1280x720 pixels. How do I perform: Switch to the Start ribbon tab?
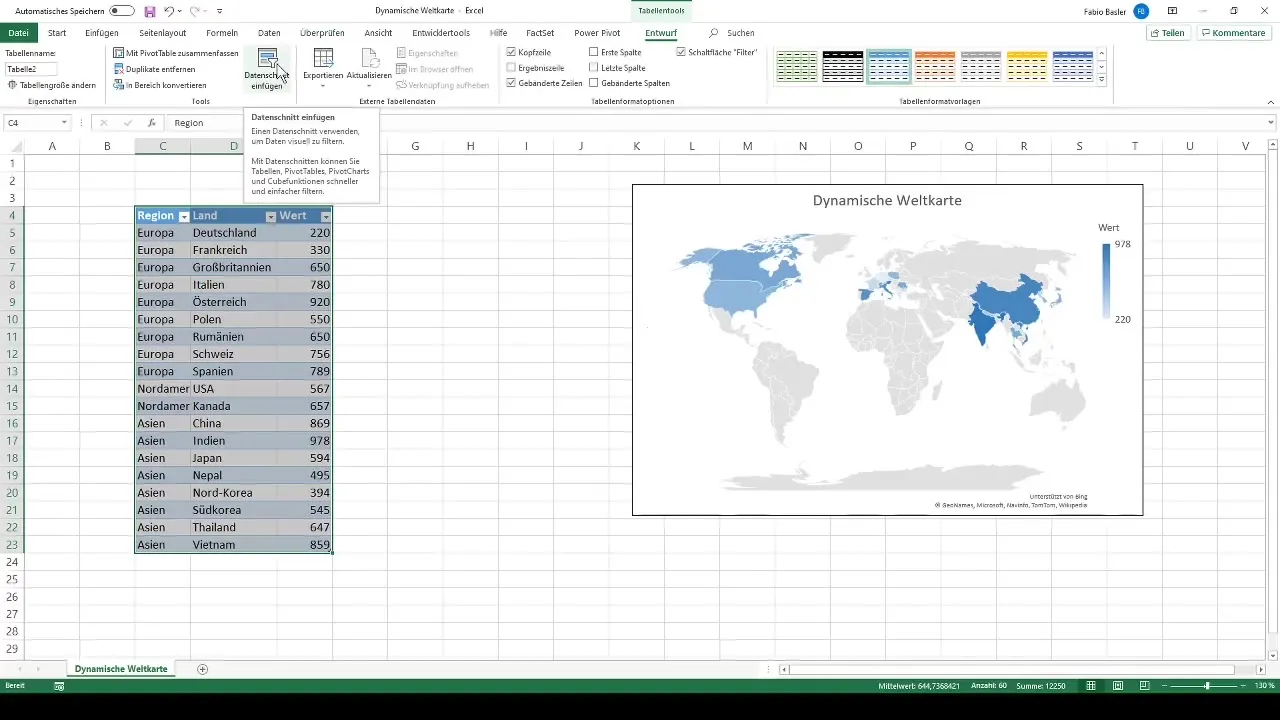tap(57, 33)
